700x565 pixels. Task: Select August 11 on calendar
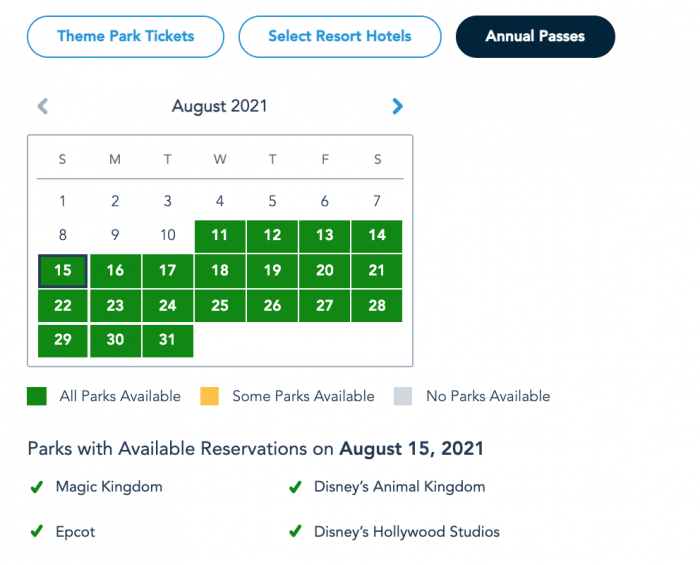tap(220, 236)
